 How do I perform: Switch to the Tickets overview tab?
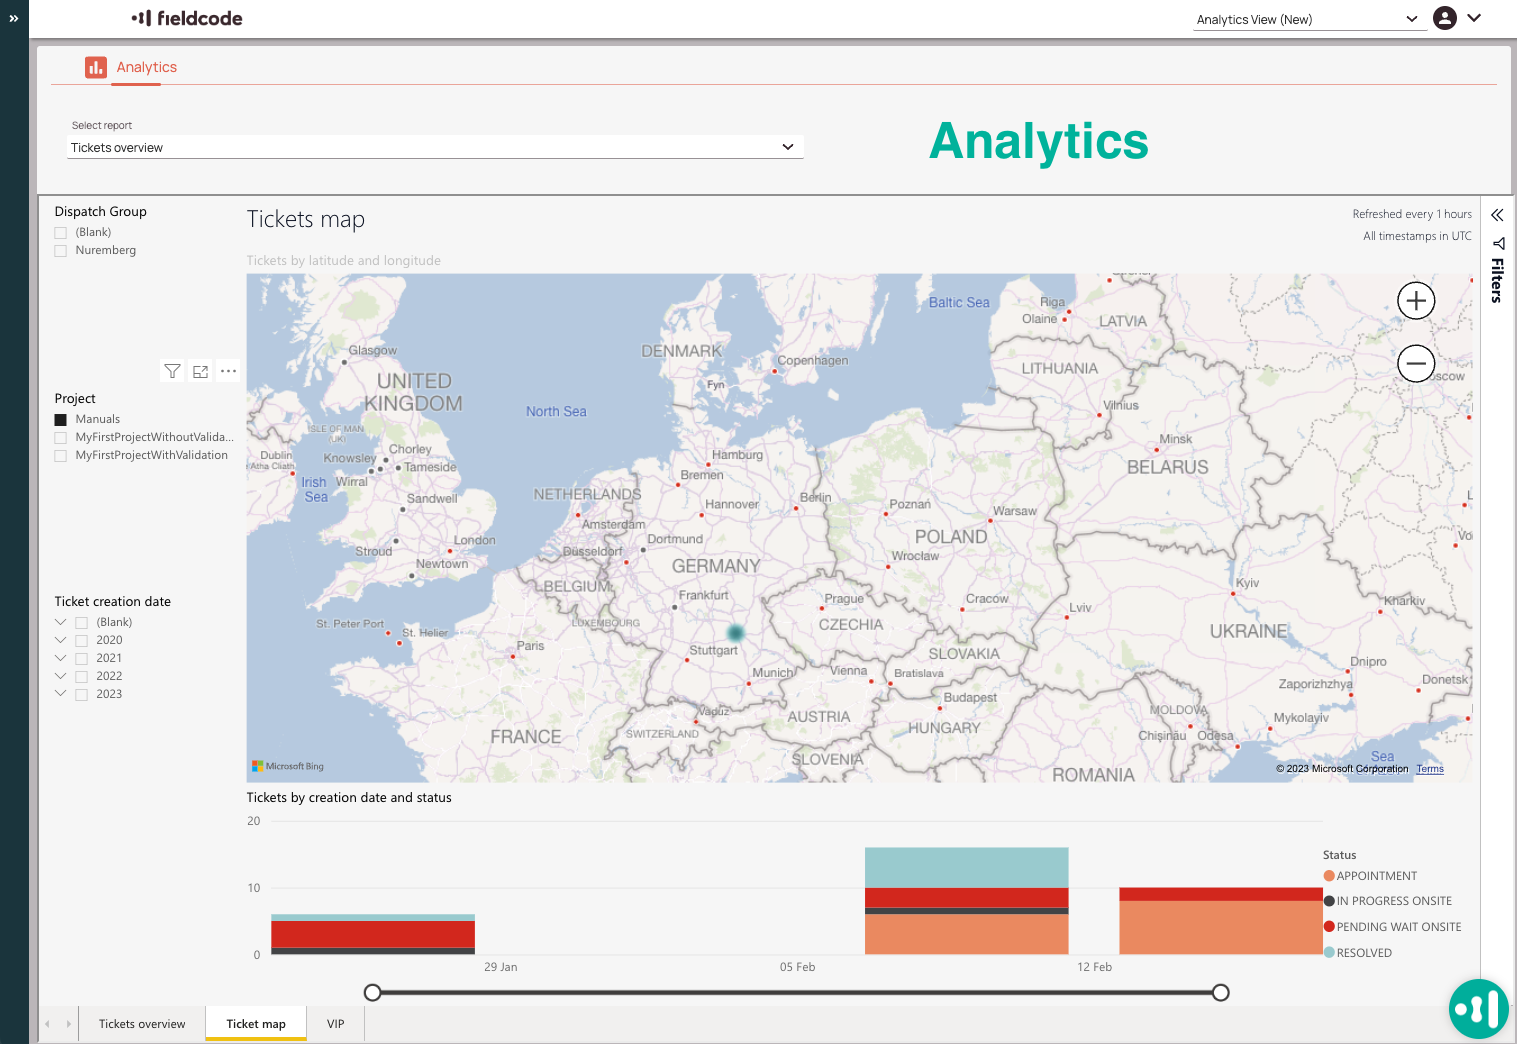[142, 1024]
